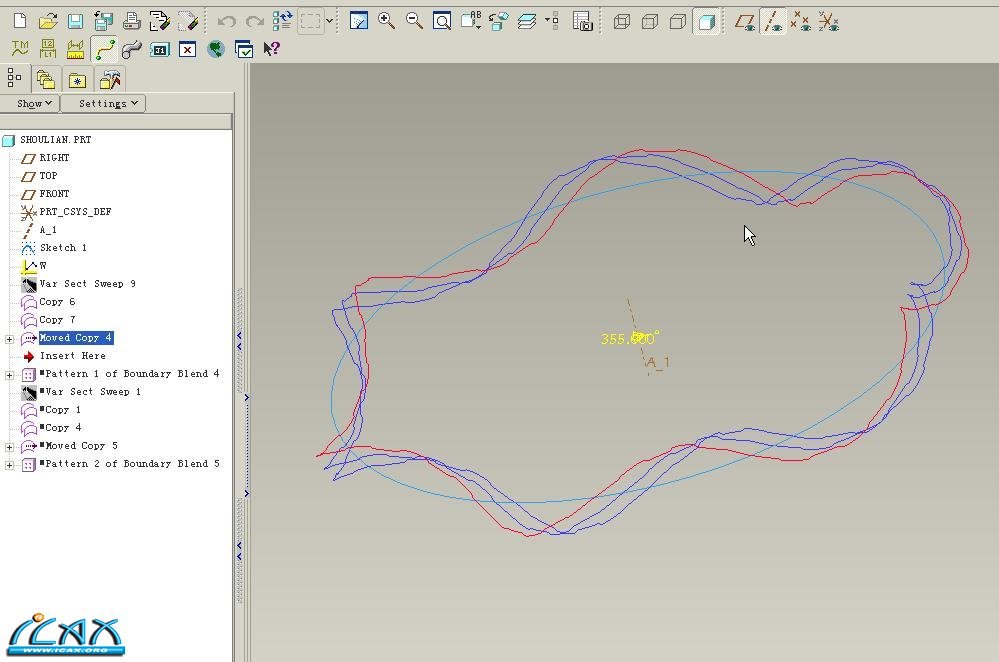Toggle datum planes display

(745, 21)
